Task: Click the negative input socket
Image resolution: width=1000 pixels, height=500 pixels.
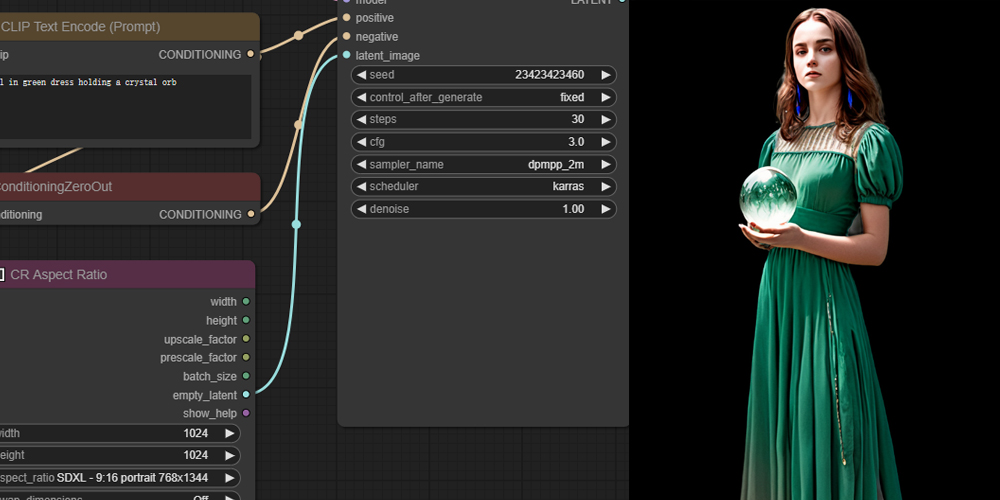Action: coord(346,36)
